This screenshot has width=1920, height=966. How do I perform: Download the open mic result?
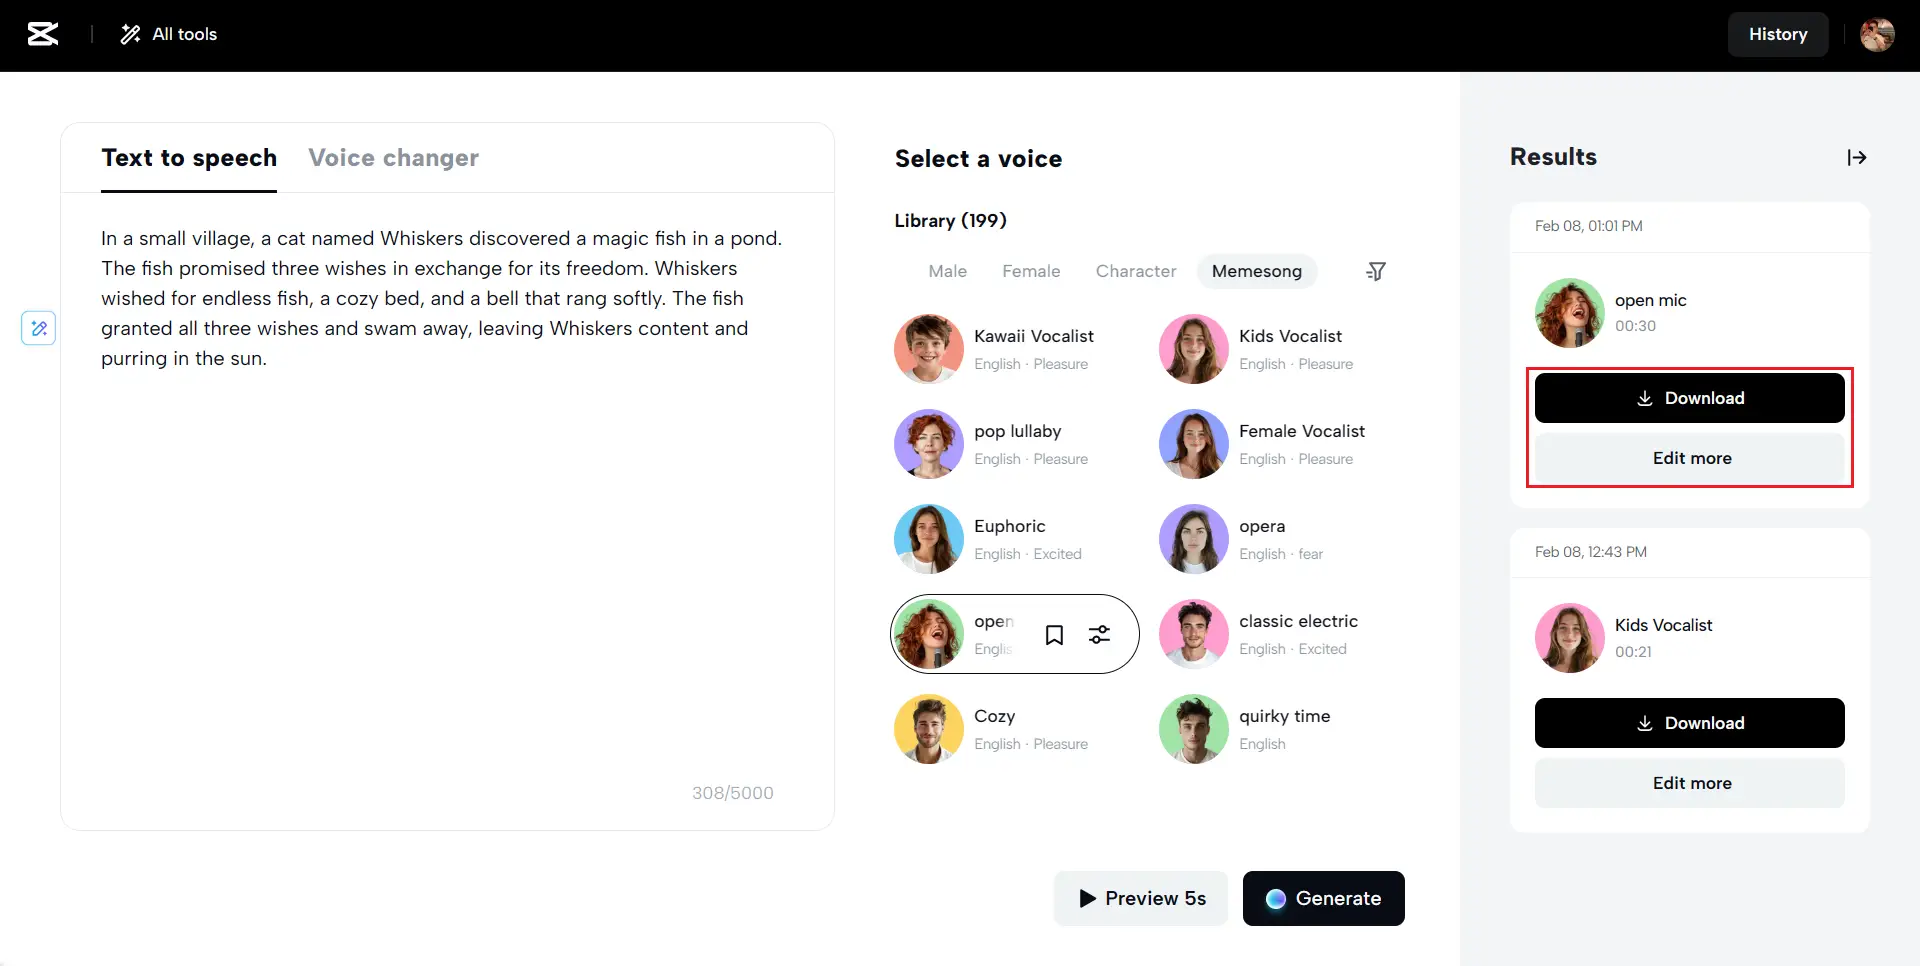[1689, 398]
